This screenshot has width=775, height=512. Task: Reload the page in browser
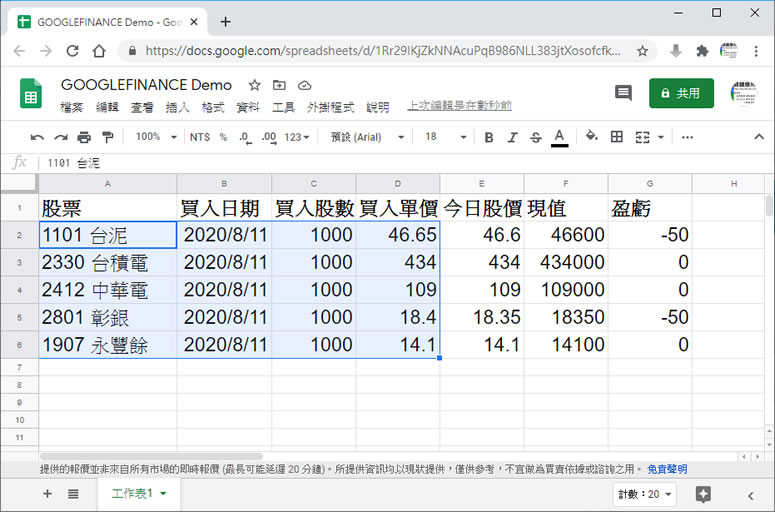pos(73,50)
